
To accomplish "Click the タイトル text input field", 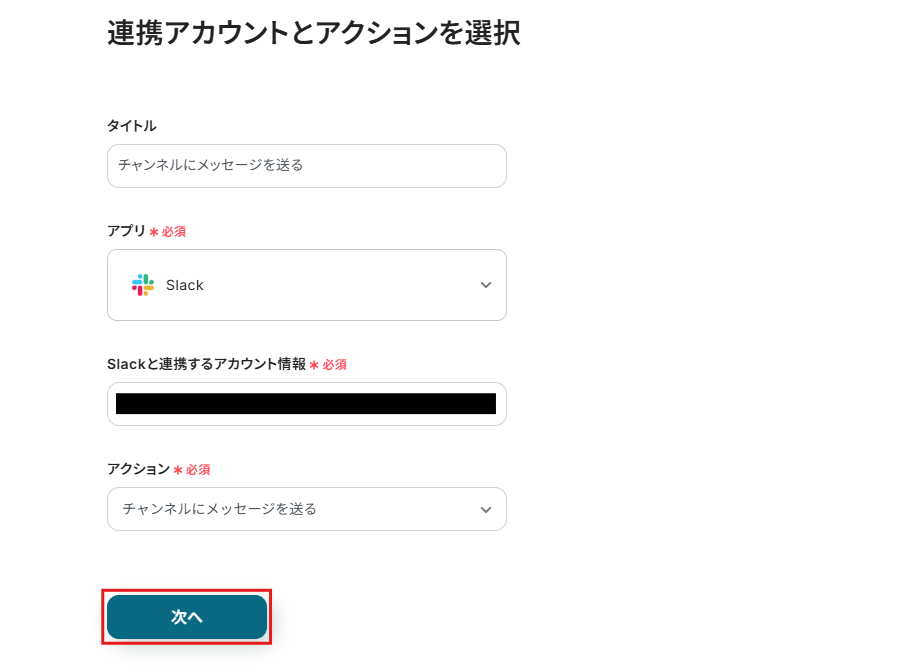I will (x=306, y=166).
